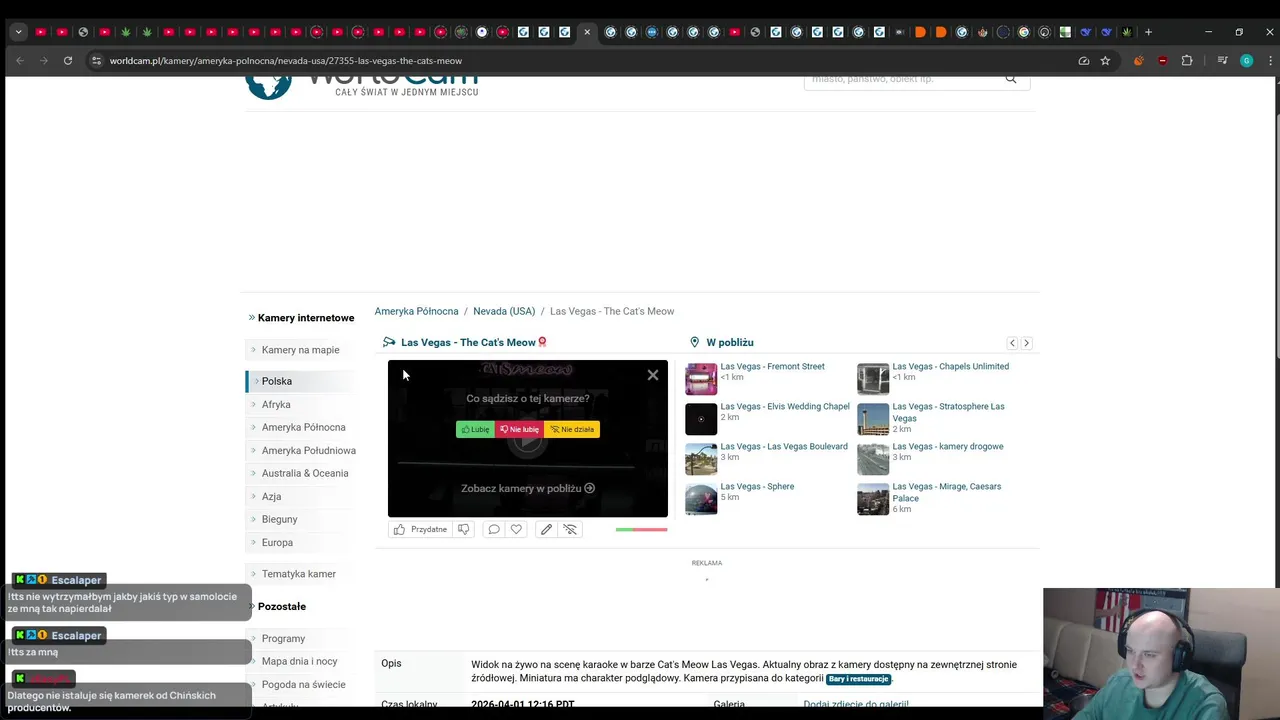Open Chrome profile avatar G

[1246, 61]
